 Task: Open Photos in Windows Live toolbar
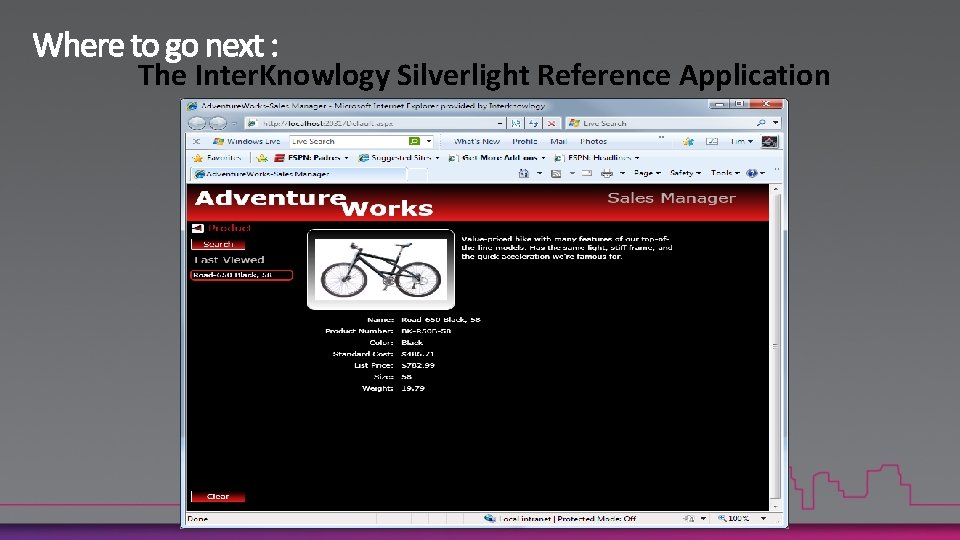(x=593, y=141)
